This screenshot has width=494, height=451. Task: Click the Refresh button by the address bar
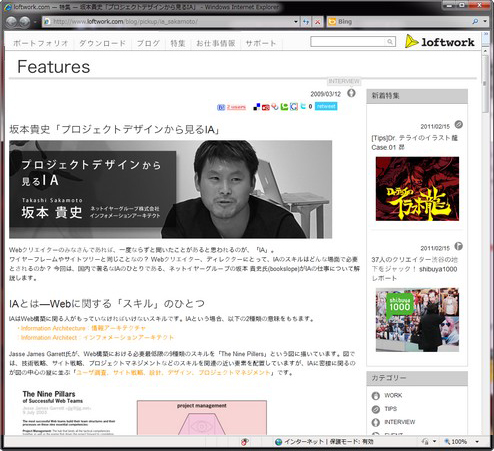pyautogui.click(x=306, y=22)
